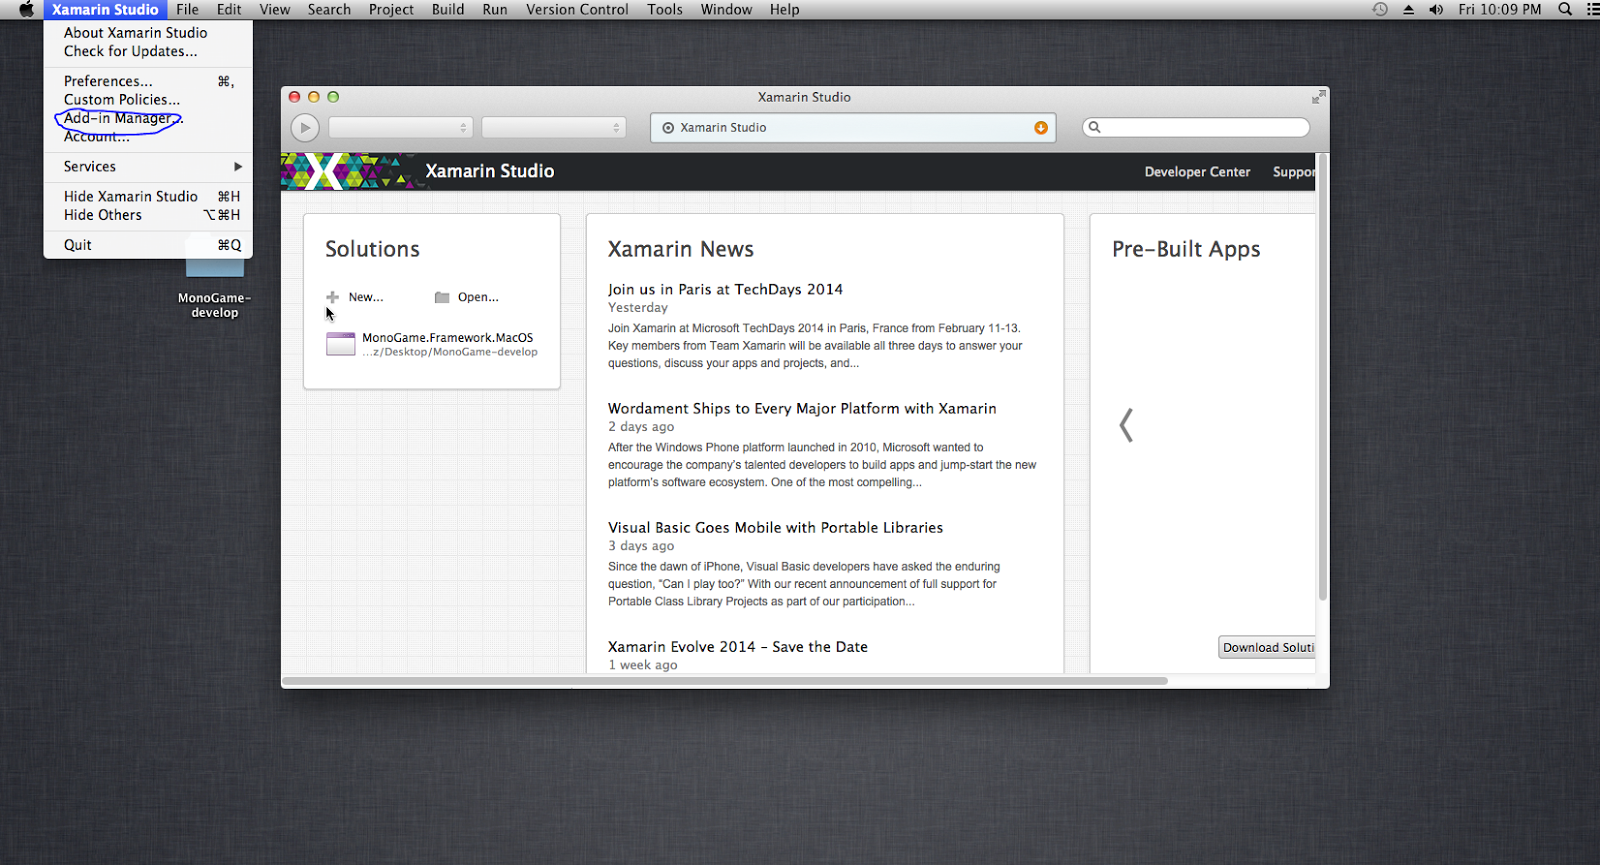
Task: Open the Edit menu
Action: 229,9
